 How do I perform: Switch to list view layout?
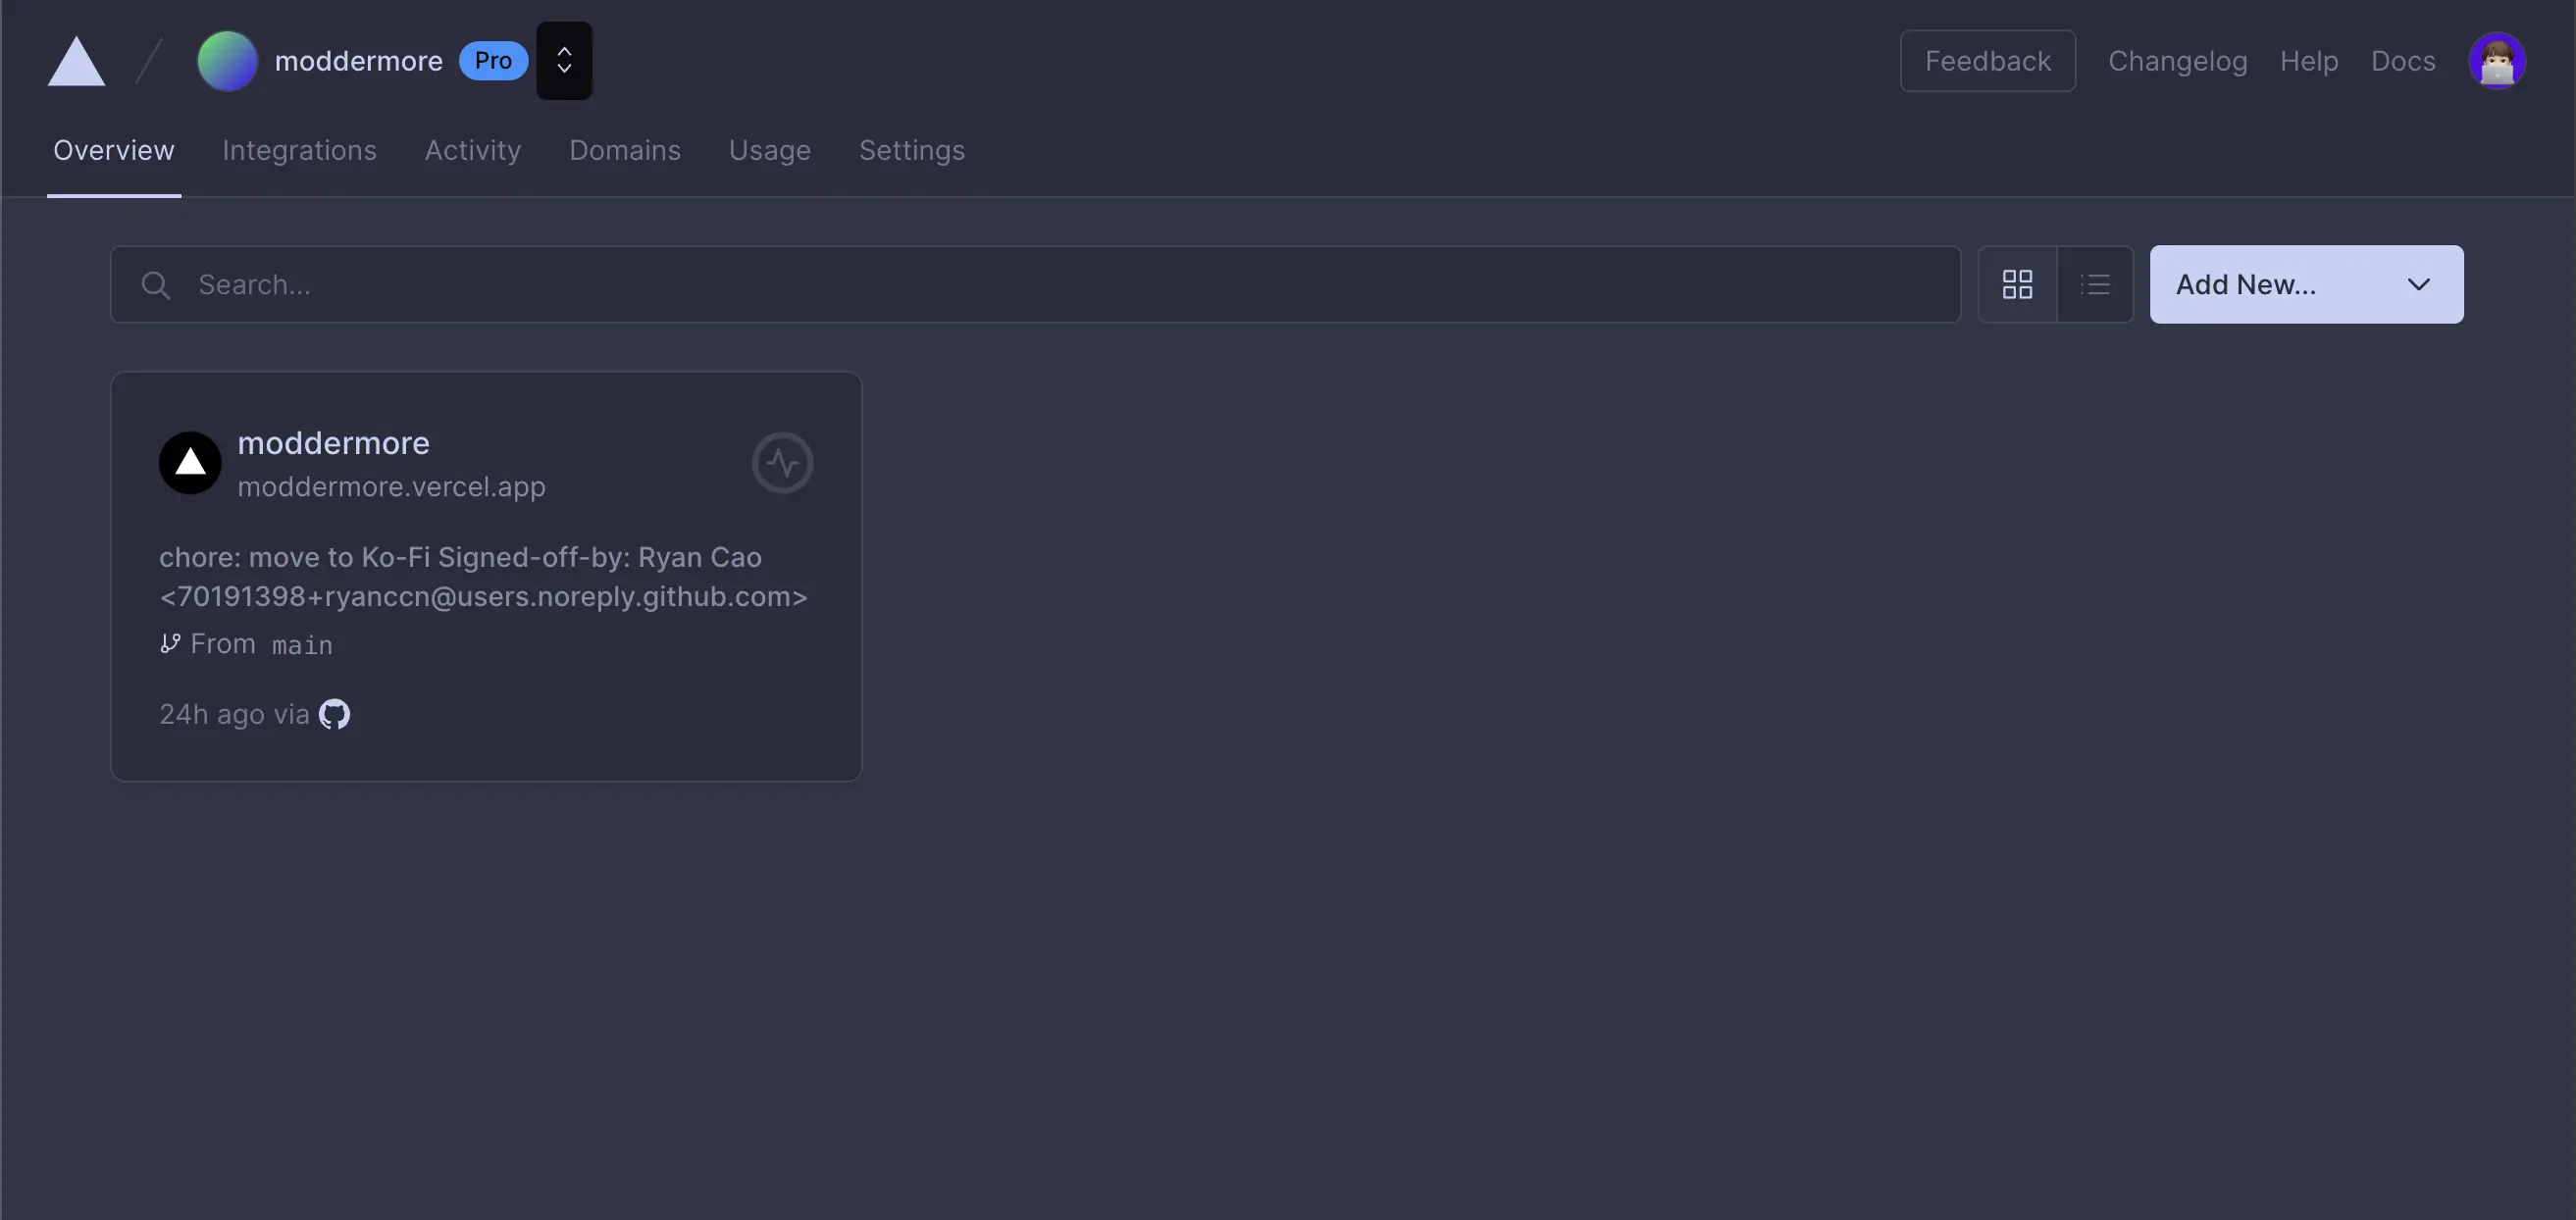coord(2095,285)
